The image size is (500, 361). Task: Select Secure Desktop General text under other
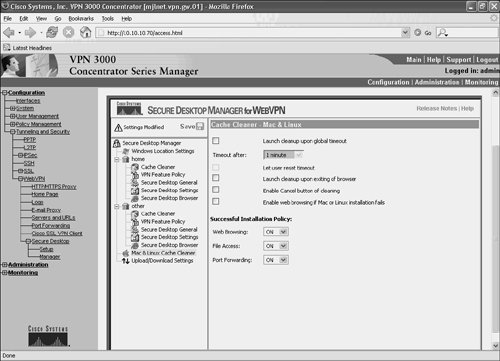click(169, 230)
